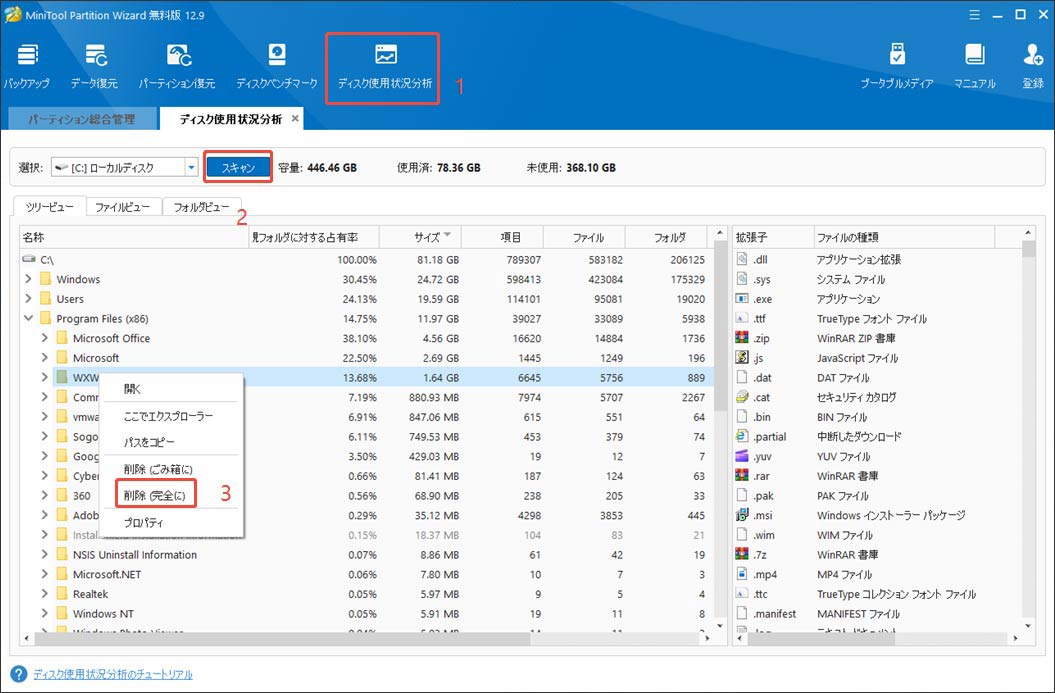Open the データ復元 data recovery tool
Viewport: 1055px width, 693px height.
coord(94,66)
